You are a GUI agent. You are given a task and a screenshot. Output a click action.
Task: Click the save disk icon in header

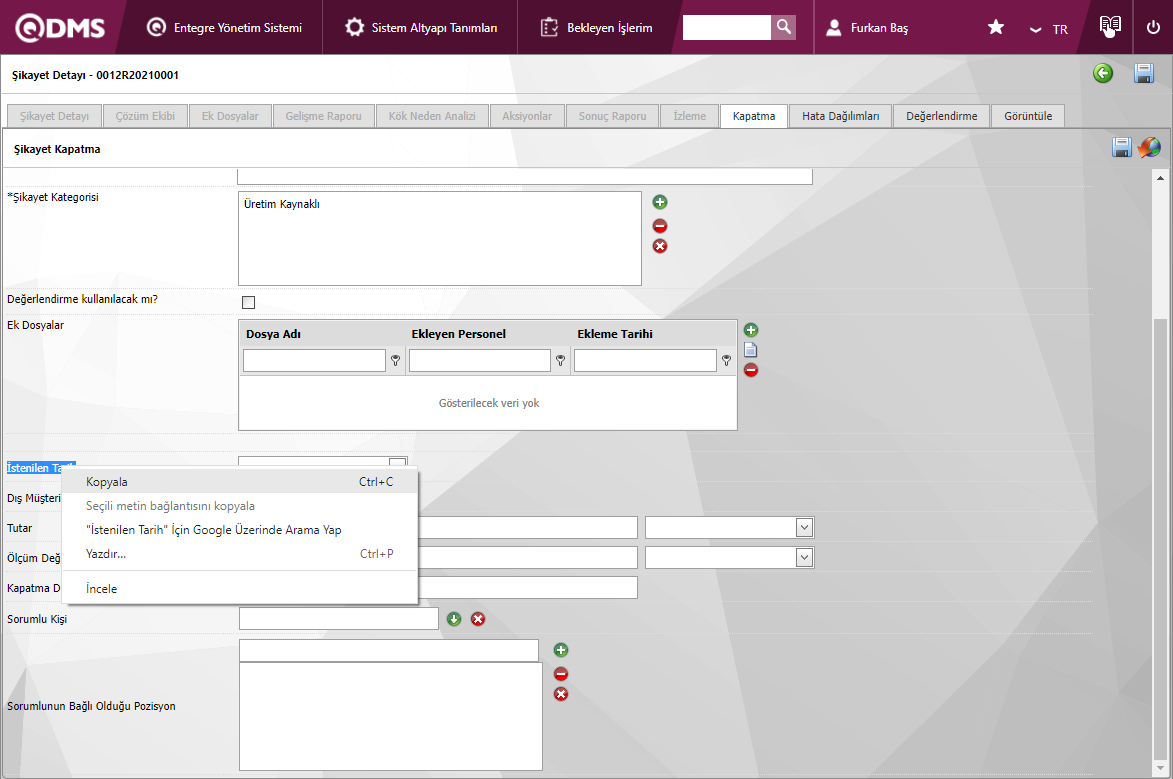pos(1144,73)
